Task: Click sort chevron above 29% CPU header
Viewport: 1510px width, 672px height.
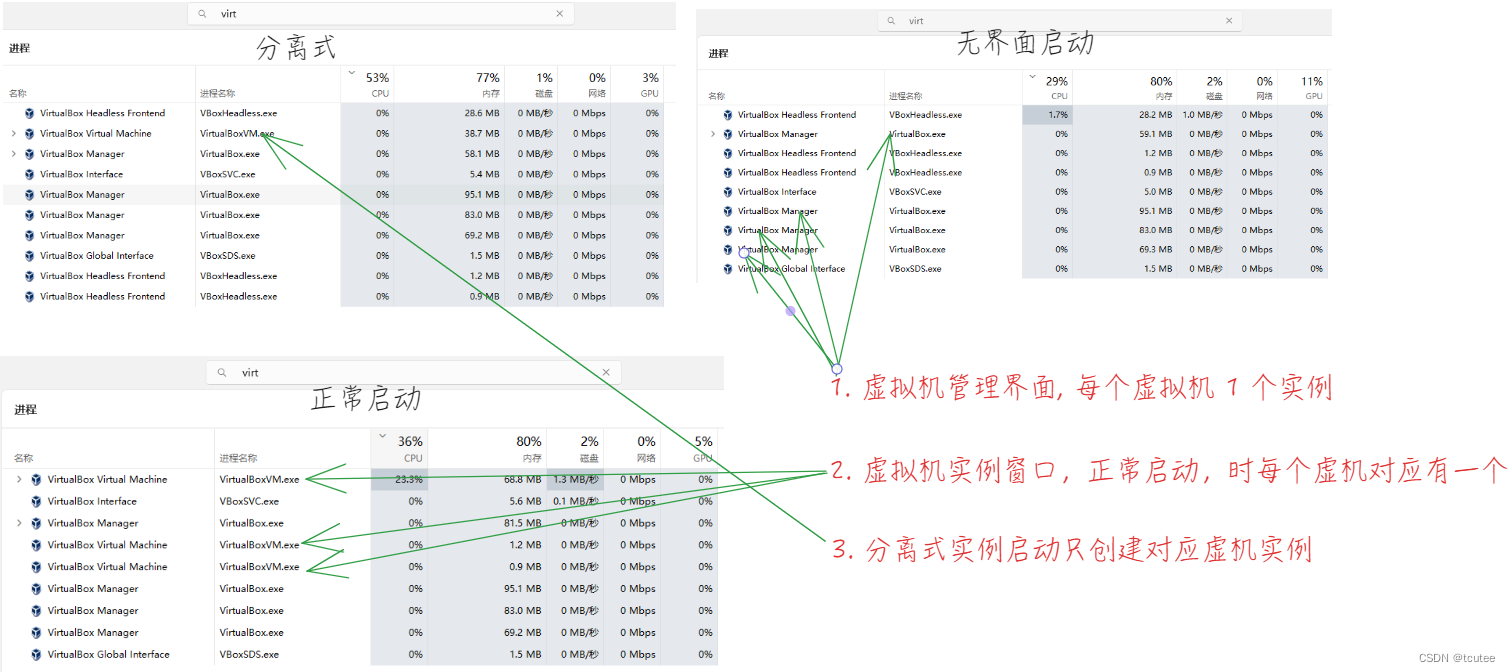Action: (1032, 76)
